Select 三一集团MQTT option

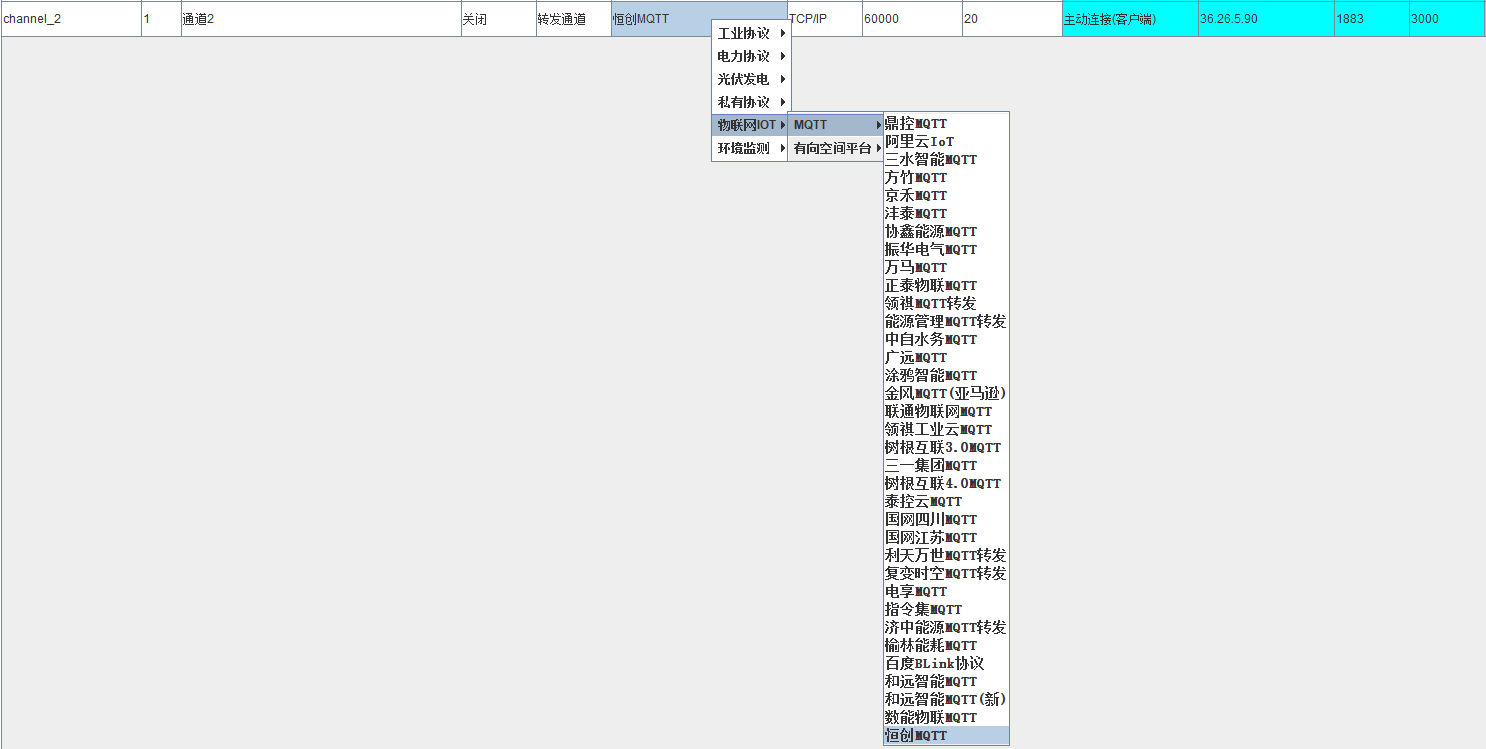pos(946,465)
